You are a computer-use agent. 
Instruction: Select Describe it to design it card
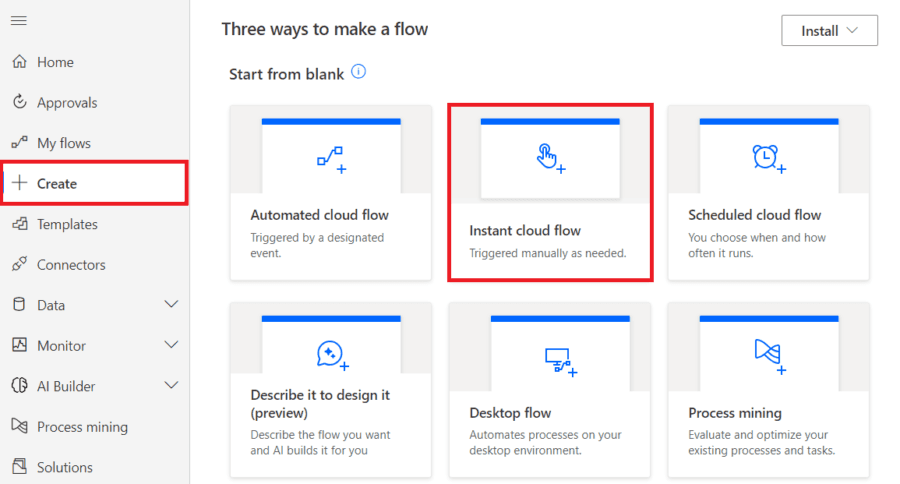[331, 390]
